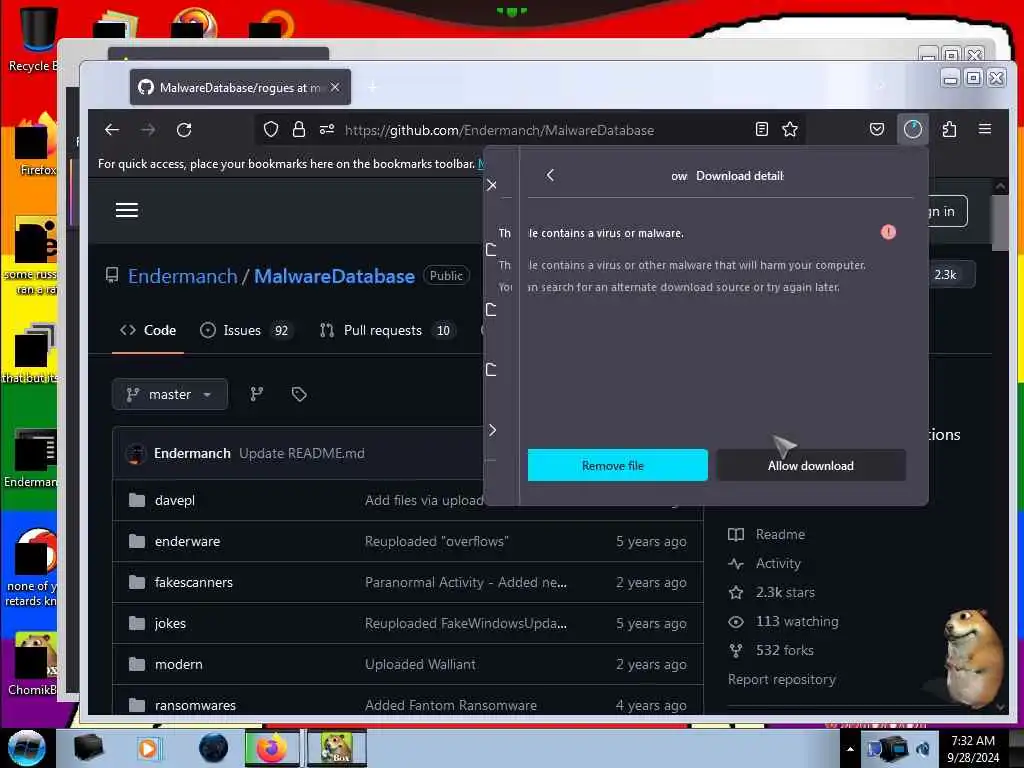Click the media player taskbar icon
Image resolution: width=1024 pixels, height=768 pixels.
point(148,748)
